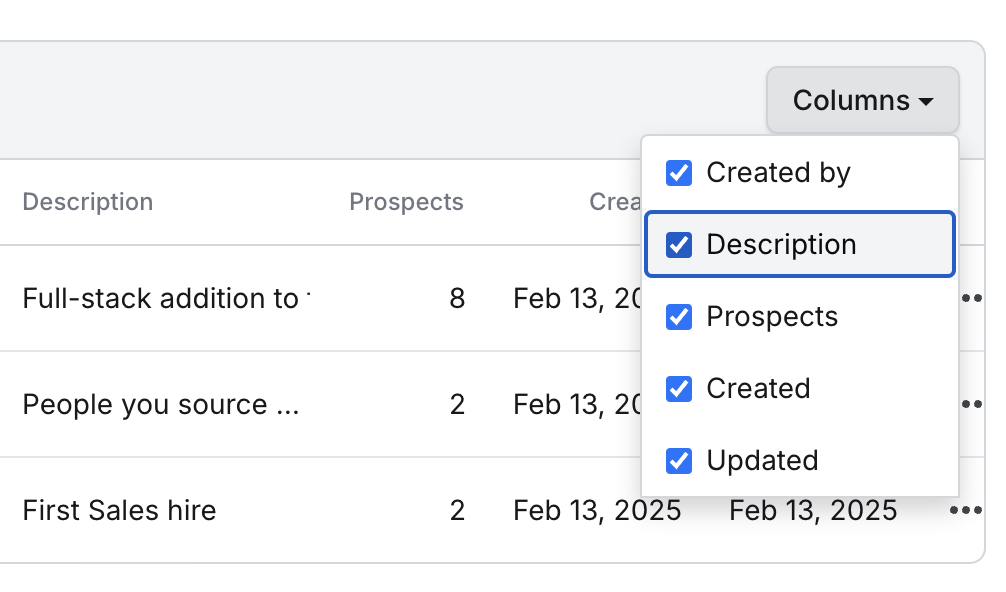
Task: Select the Updated menu entry label
Action: 762,461
